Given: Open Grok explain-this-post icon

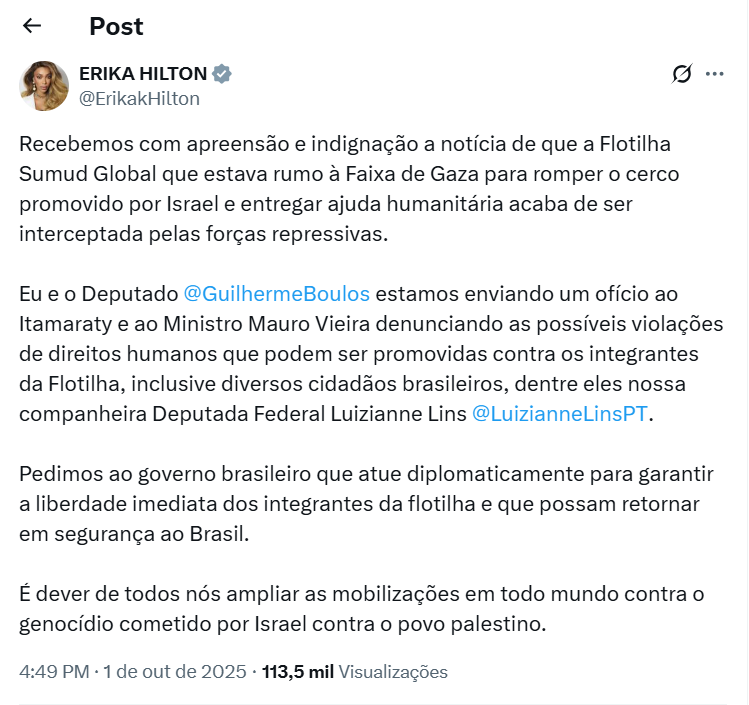Looking at the screenshot, I should click(682, 74).
